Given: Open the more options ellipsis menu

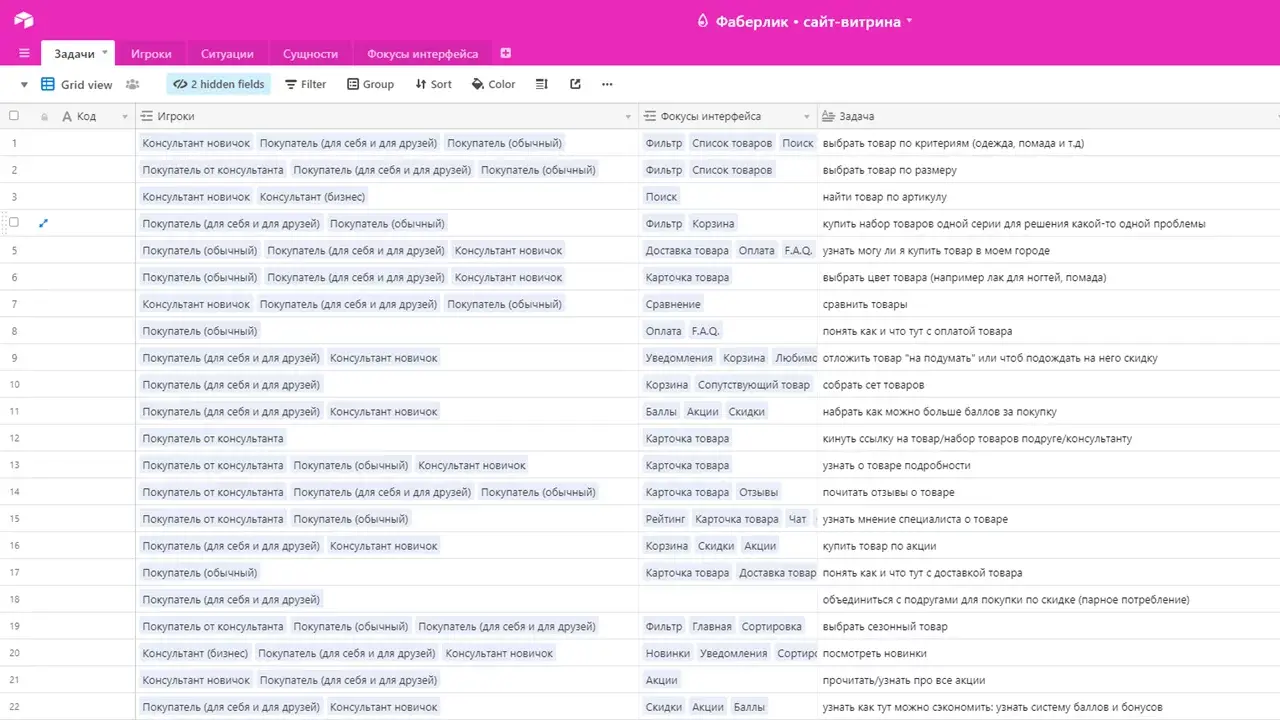Looking at the screenshot, I should 607,84.
